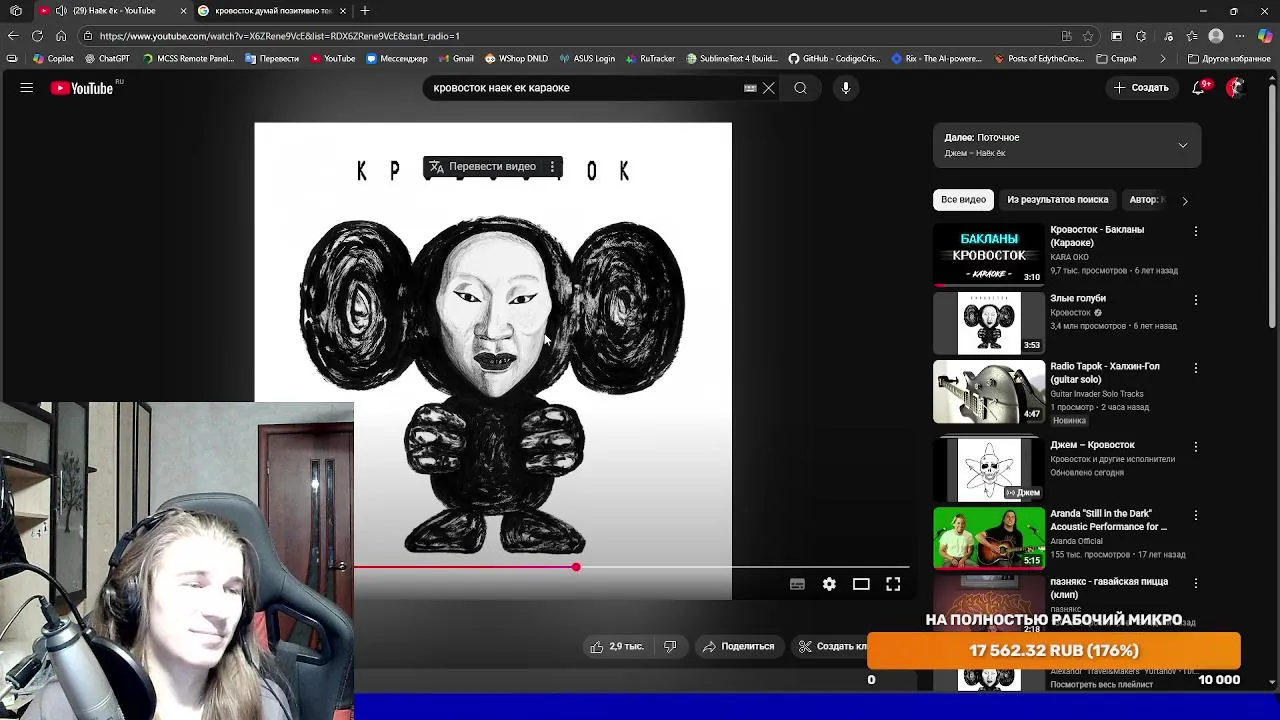Select the Из результатов поиска chip

1057,200
